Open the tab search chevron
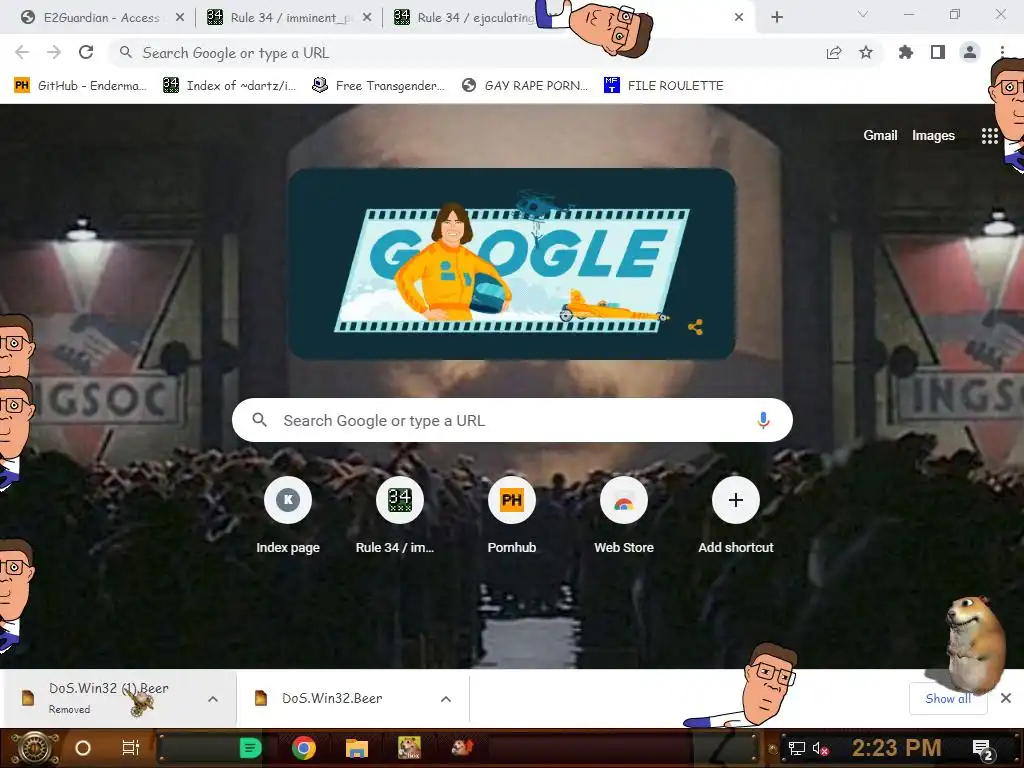Viewport: 1024px width, 768px height. [x=862, y=14]
